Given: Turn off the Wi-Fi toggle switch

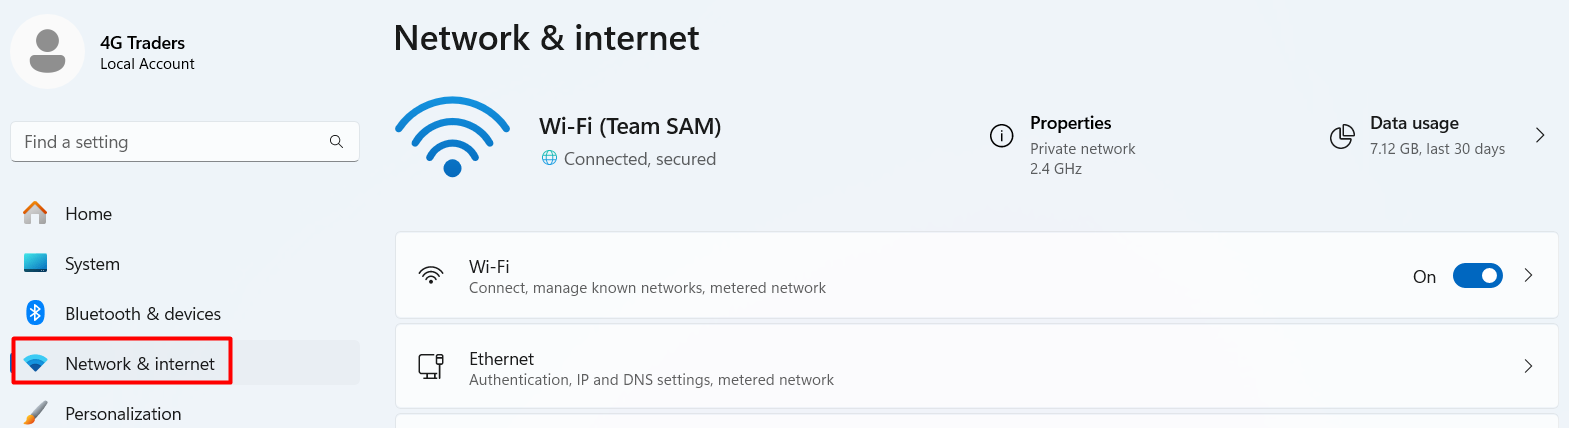Looking at the screenshot, I should pyautogui.click(x=1477, y=276).
